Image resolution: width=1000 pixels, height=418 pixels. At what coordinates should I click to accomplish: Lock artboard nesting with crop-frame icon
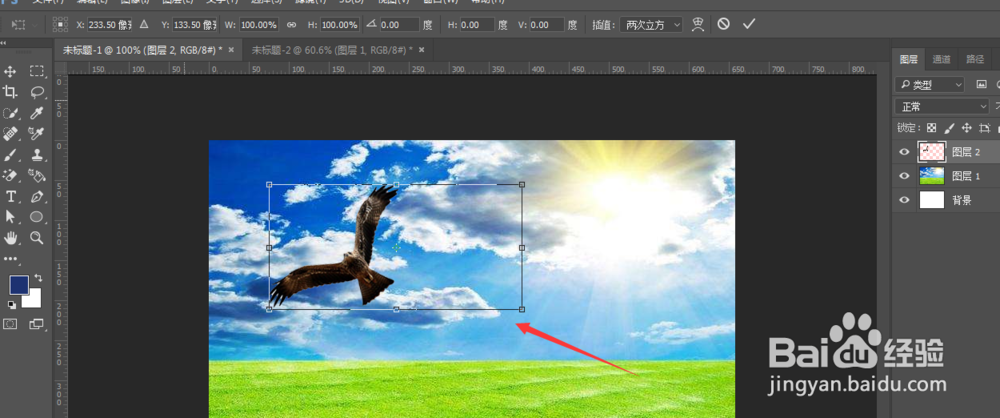pyautogui.click(x=985, y=128)
